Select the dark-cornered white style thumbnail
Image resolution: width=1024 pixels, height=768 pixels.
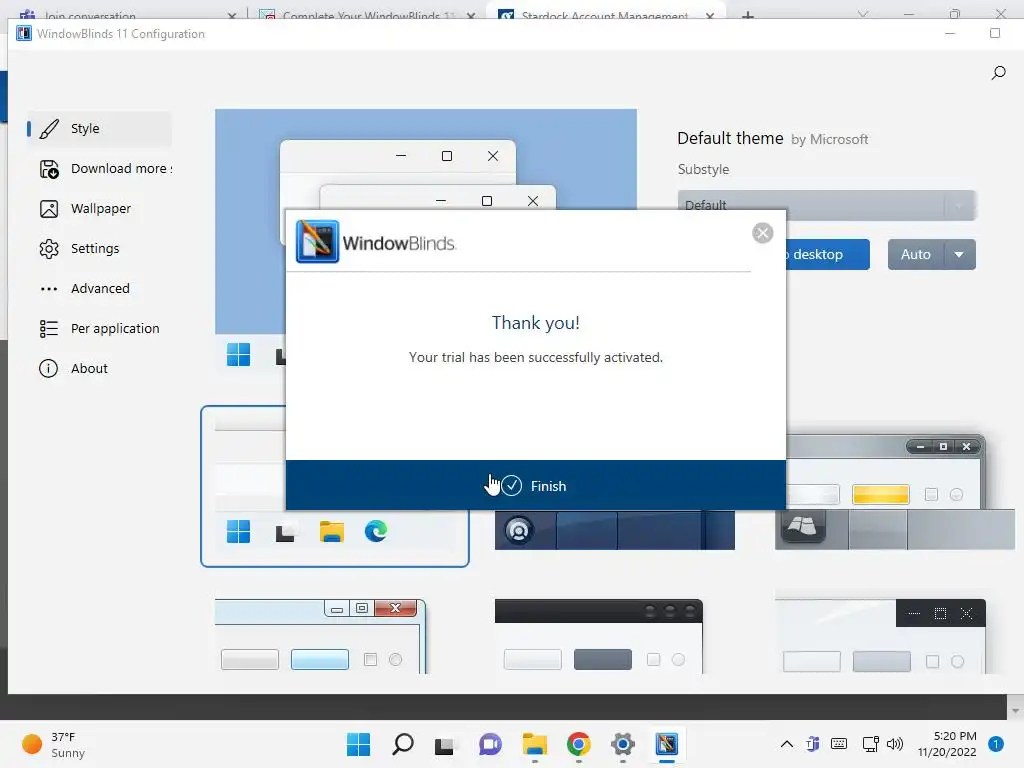click(880, 636)
